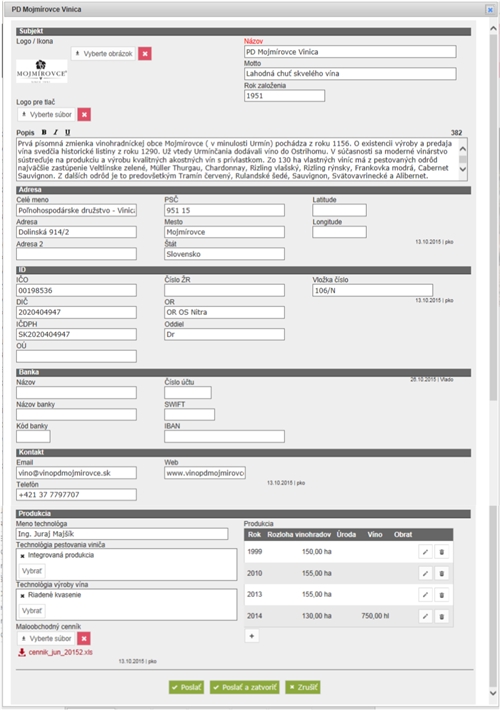Viewport: 500px width, 710px height.
Task: Edit the 1999 production row
Action: coord(425,552)
